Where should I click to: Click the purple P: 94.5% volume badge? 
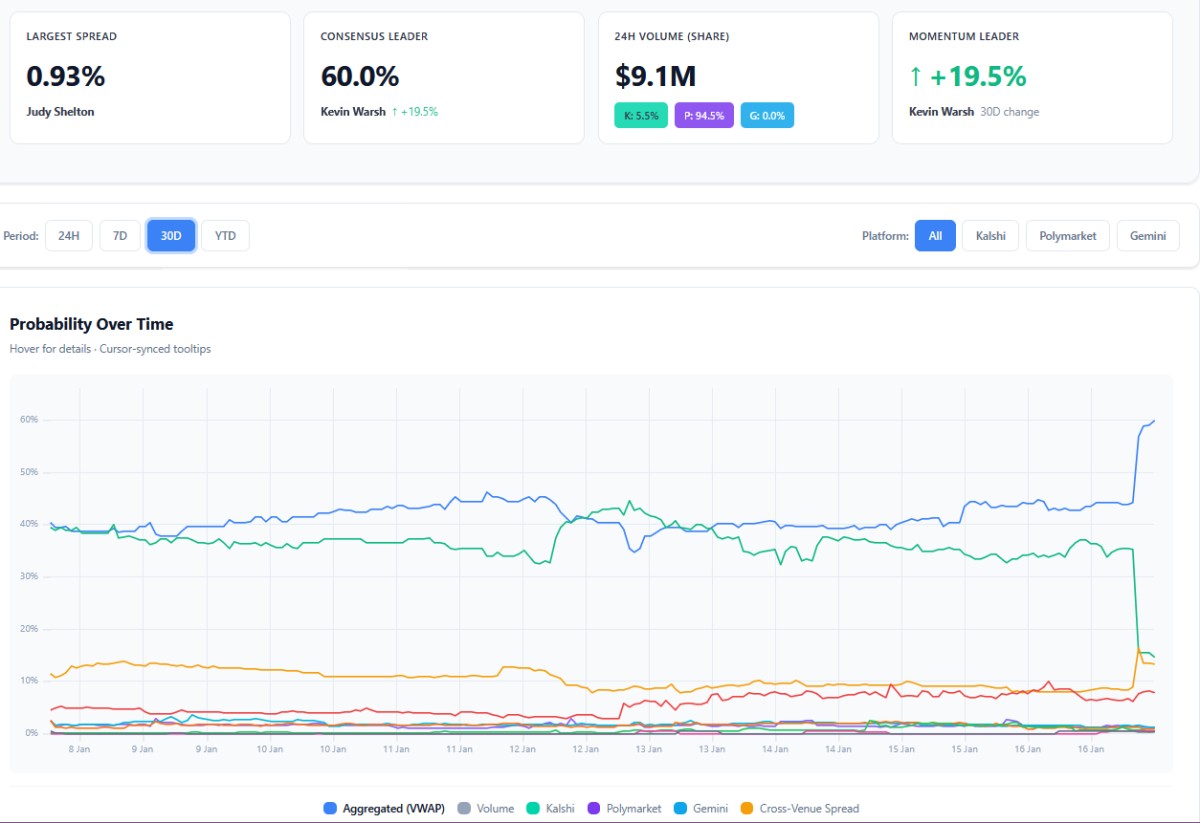pyautogui.click(x=704, y=116)
